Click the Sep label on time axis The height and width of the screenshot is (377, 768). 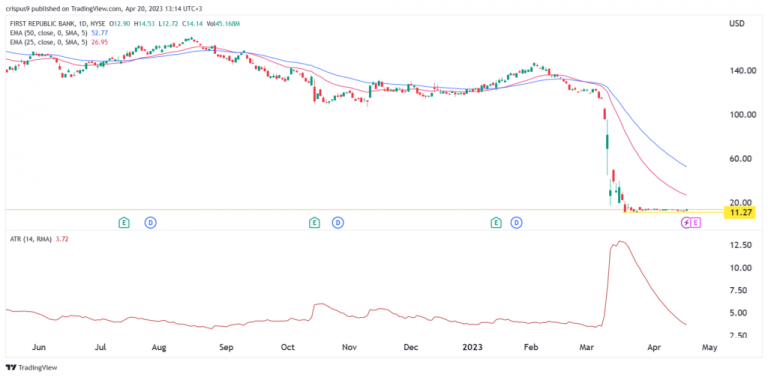point(226,348)
